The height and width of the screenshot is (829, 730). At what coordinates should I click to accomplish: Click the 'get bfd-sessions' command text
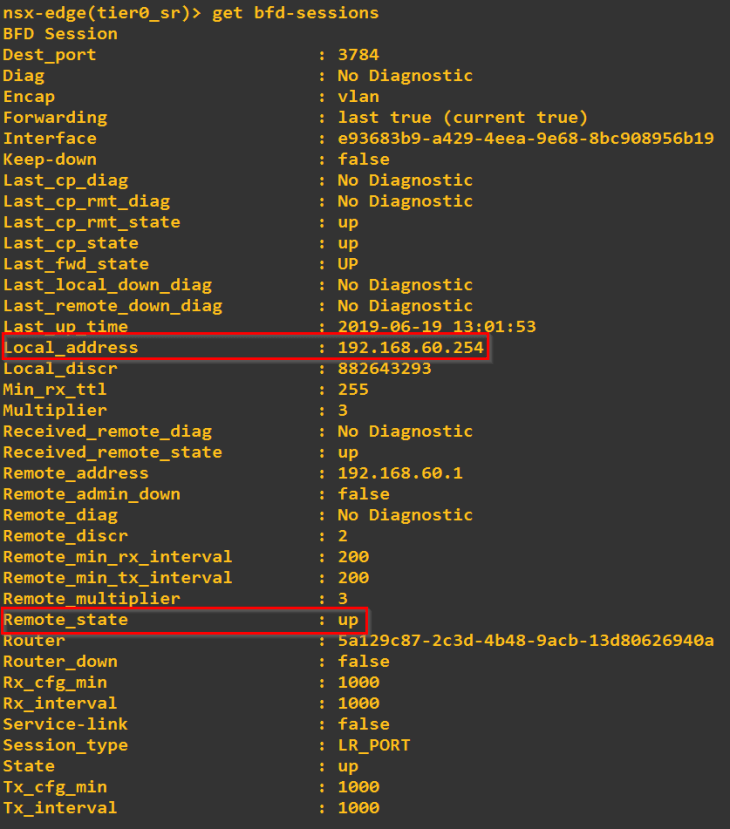[x=295, y=12]
